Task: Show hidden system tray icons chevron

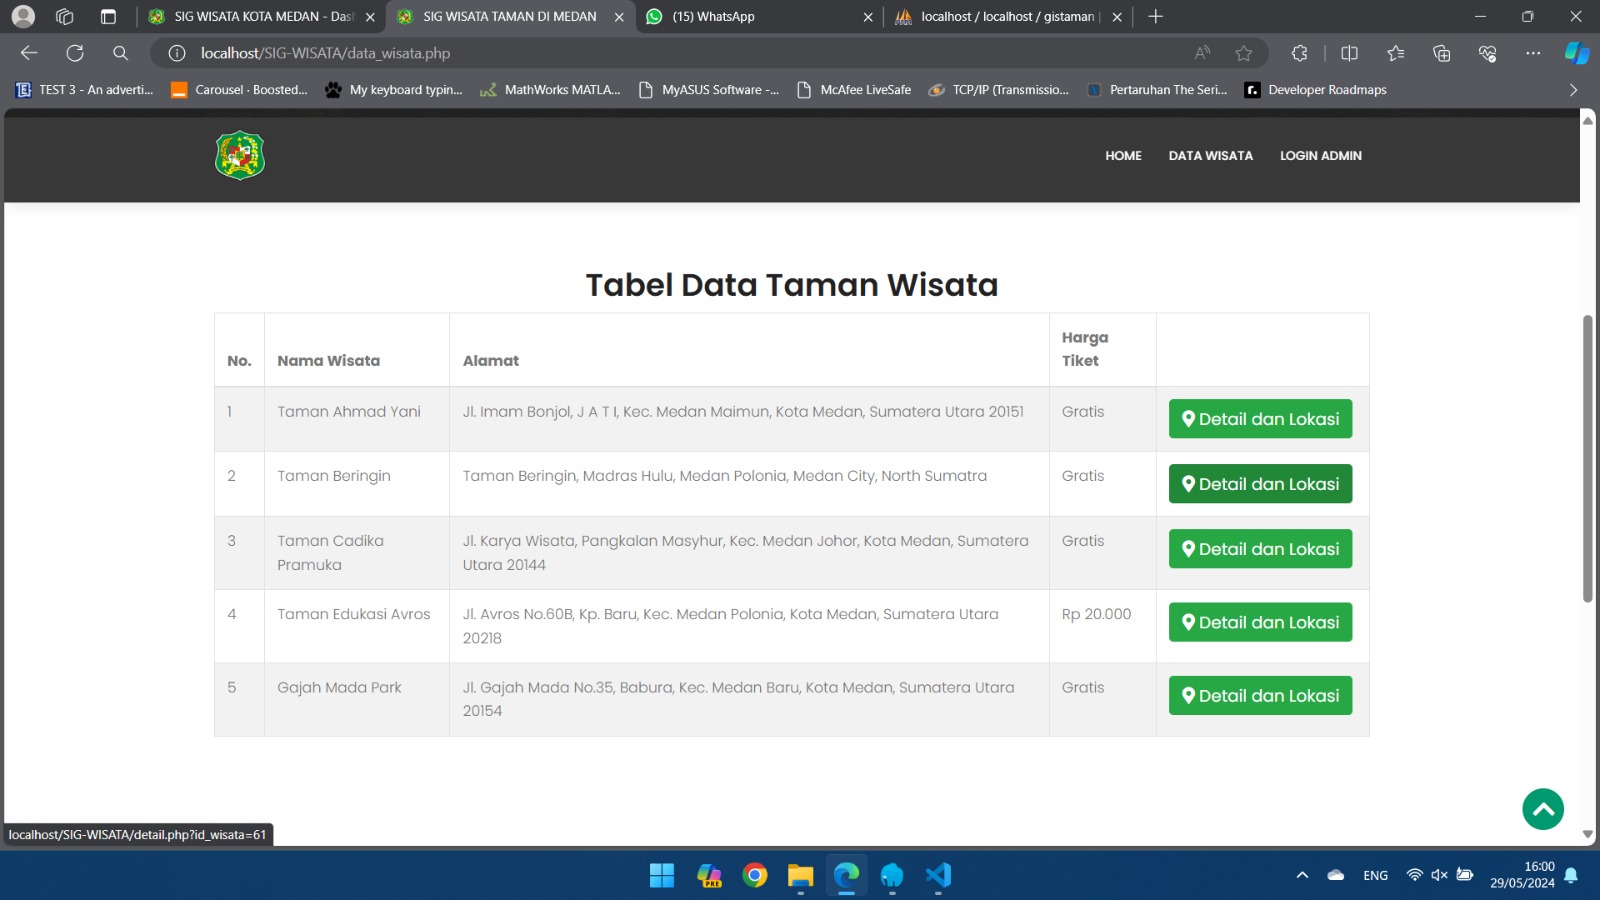Action: [1302, 876]
